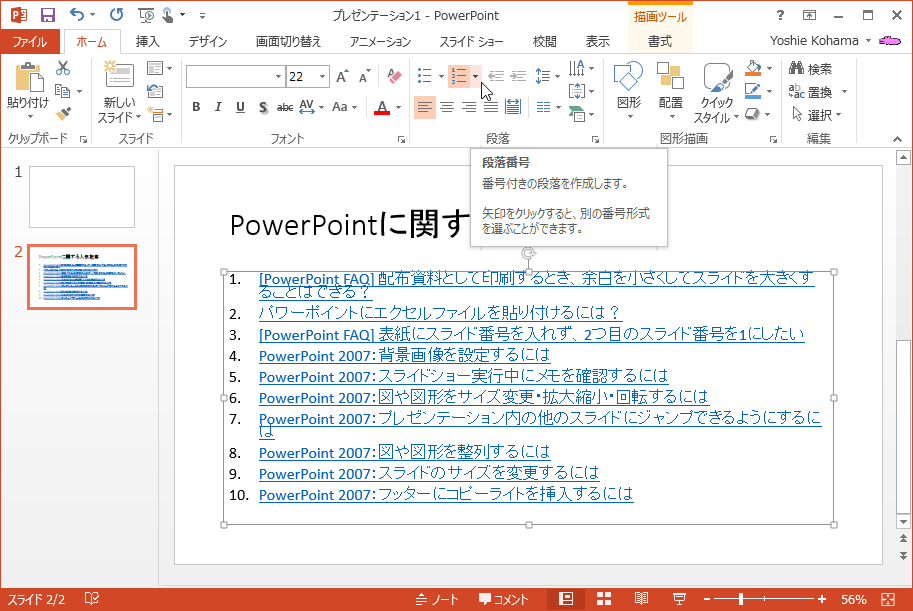Switch to the アニメーション tab
This screenshot has width=913, height=611.
pyautogui.click(x=380, y=41)
